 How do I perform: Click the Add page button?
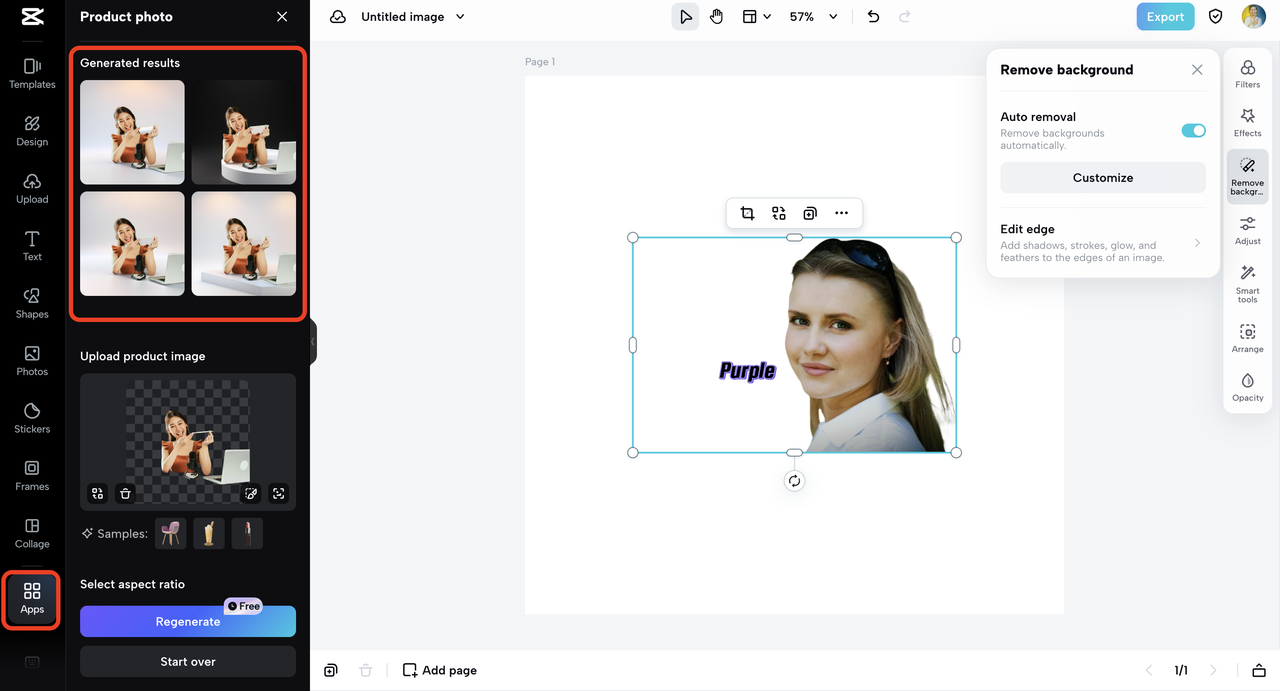pos(440,670)
